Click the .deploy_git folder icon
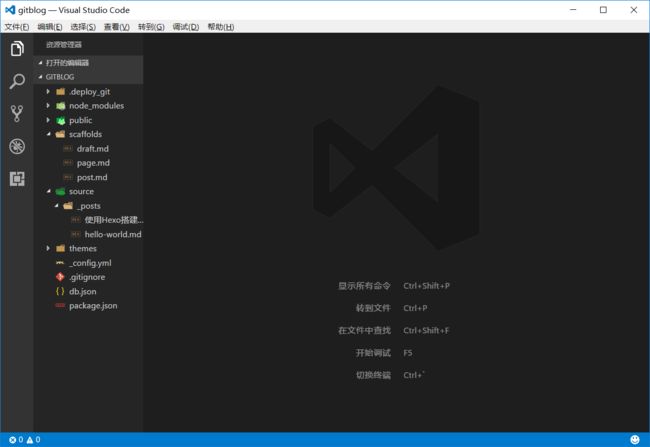This screenshot has height=447, width=650. point(61,92)
